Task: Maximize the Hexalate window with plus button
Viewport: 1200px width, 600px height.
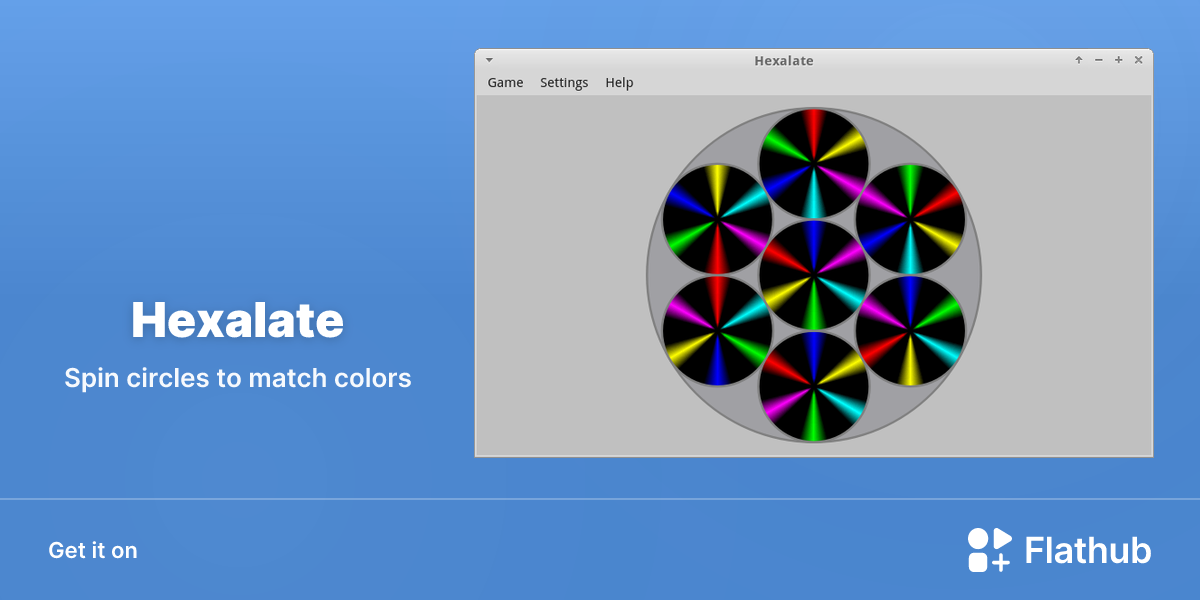Action: (x=1119, y=60)
